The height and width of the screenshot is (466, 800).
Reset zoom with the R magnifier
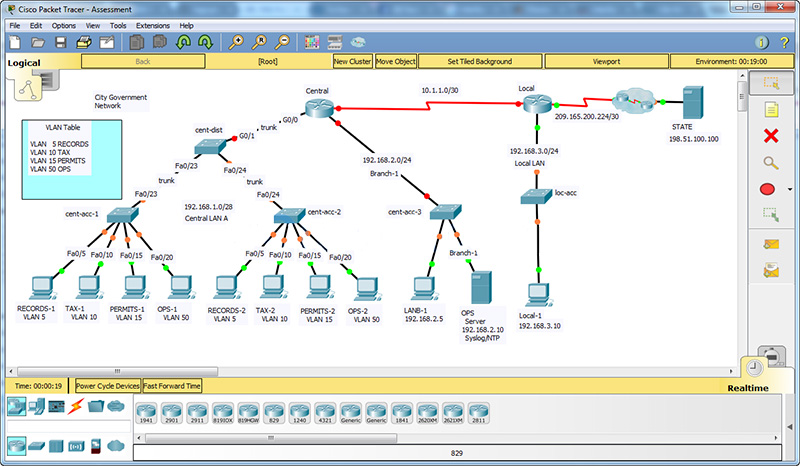tap(259, 42)
